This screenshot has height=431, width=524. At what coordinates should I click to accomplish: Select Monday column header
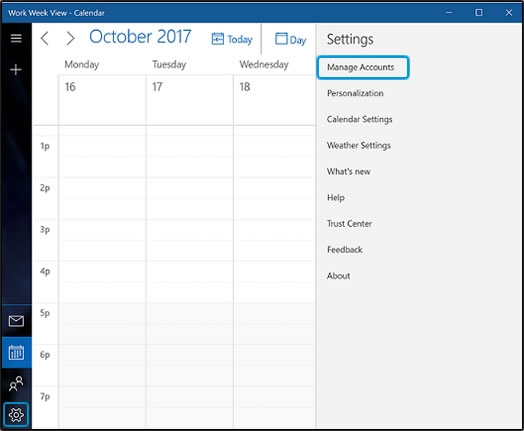82,64
